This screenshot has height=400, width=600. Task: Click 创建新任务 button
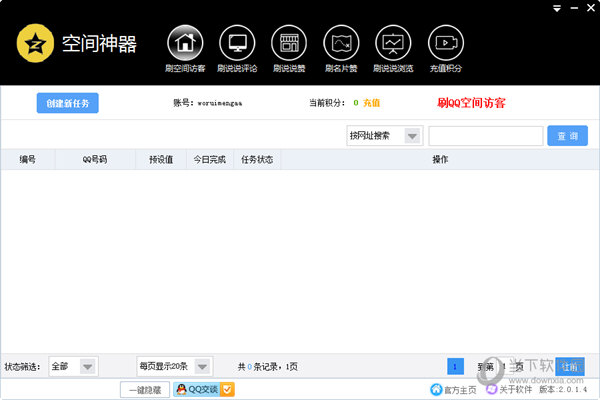[68, 103]
